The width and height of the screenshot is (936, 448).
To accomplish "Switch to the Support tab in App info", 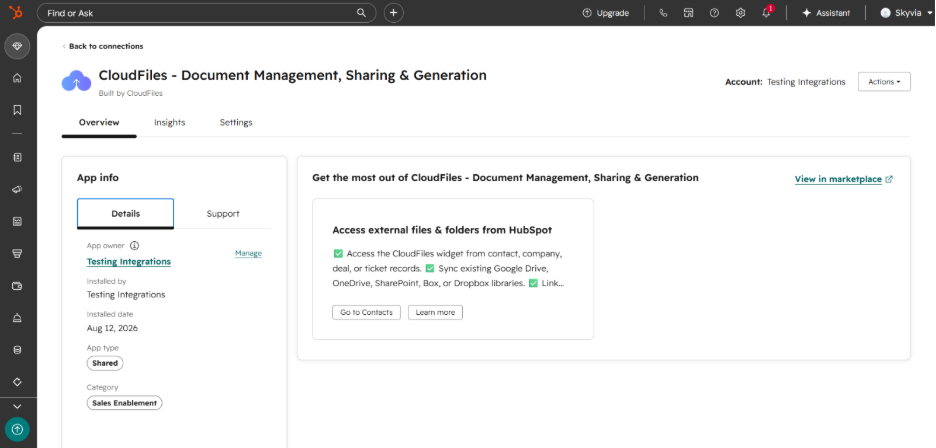I will coord(223,213).
